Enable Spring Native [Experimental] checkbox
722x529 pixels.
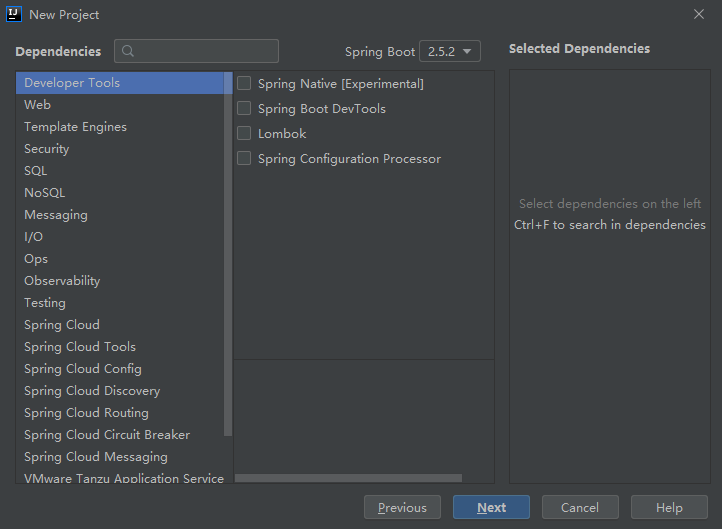tap(244, 83)
